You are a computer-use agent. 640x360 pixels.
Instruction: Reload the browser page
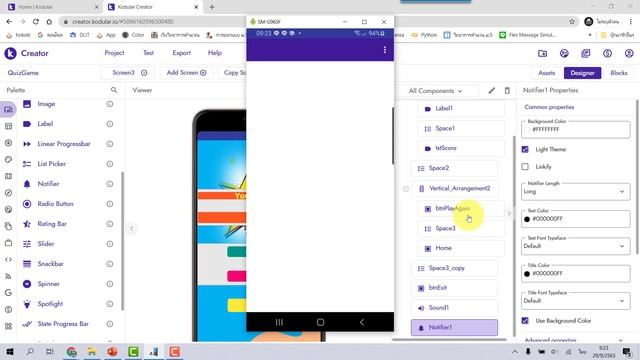(x=36, y=22)
